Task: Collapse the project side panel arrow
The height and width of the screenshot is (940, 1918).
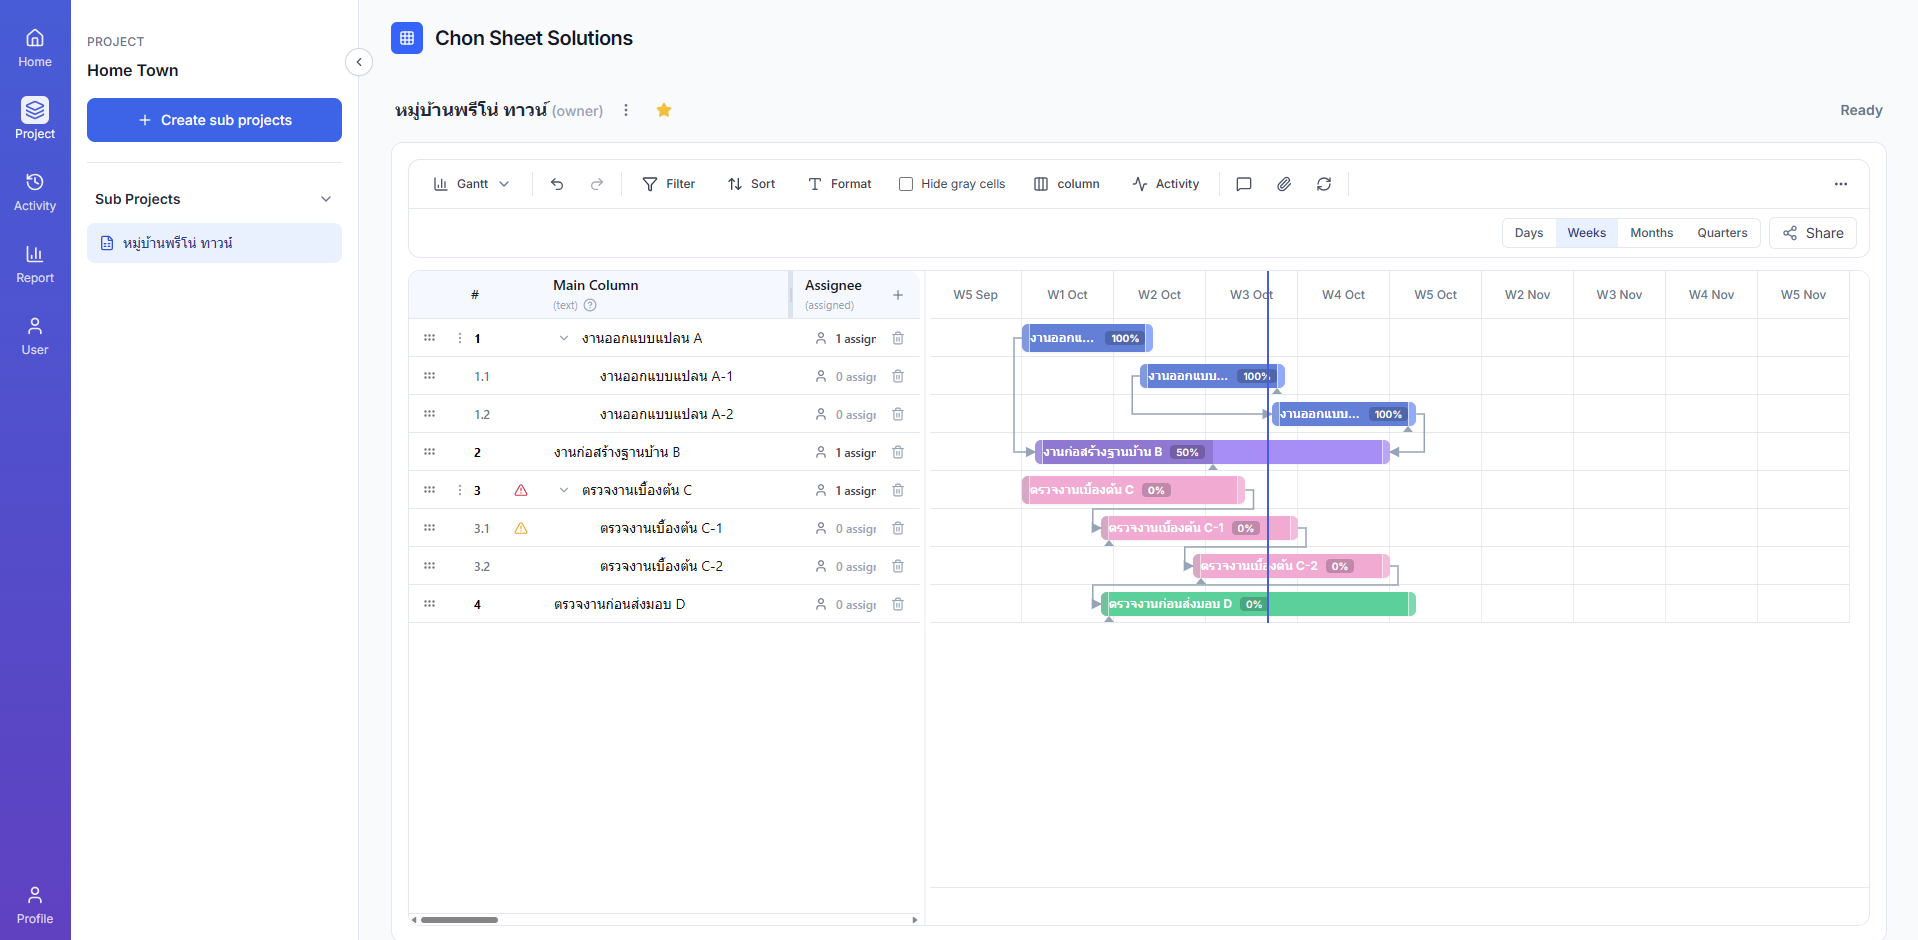Action: tap(359, 62)
